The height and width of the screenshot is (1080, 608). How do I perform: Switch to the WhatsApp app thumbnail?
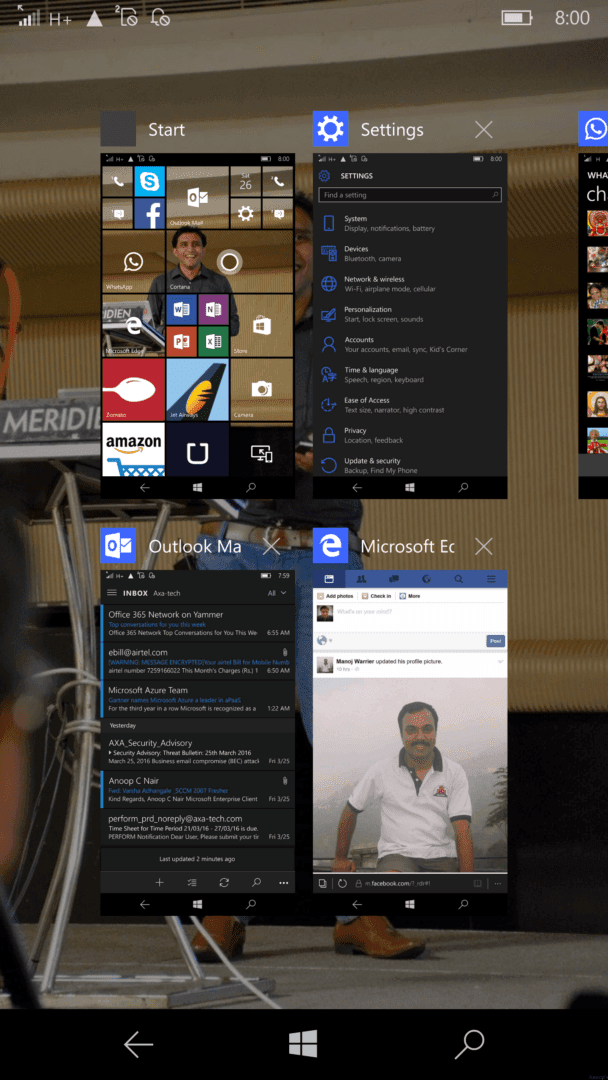click(594, 326)
